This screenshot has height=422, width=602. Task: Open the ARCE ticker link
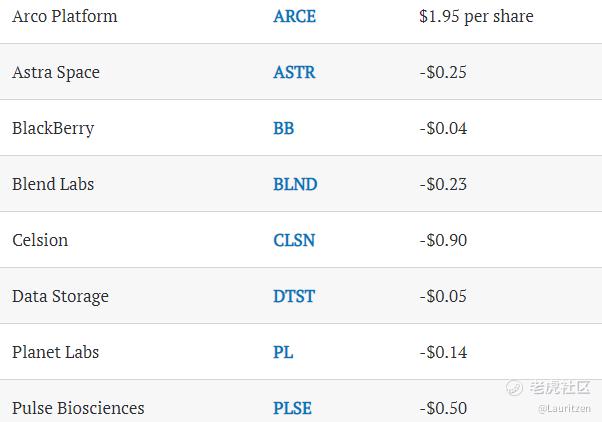pos(294,17)
